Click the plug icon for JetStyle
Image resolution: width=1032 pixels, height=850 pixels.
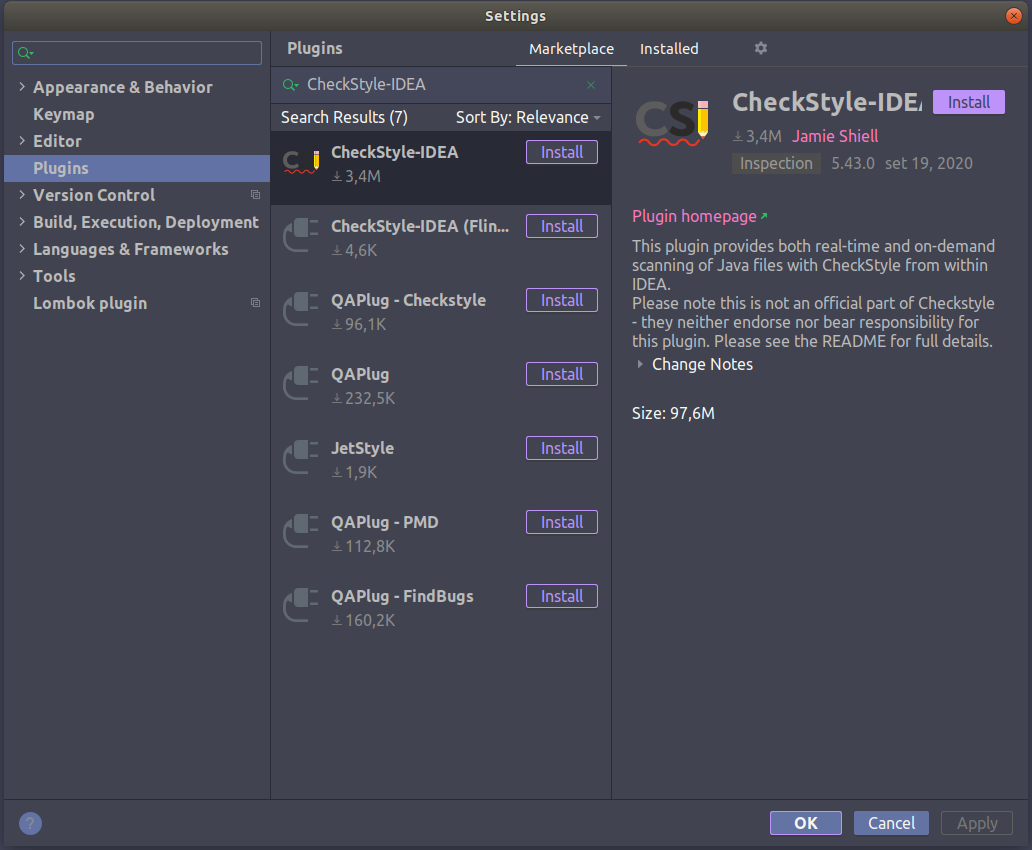[301, 457]
